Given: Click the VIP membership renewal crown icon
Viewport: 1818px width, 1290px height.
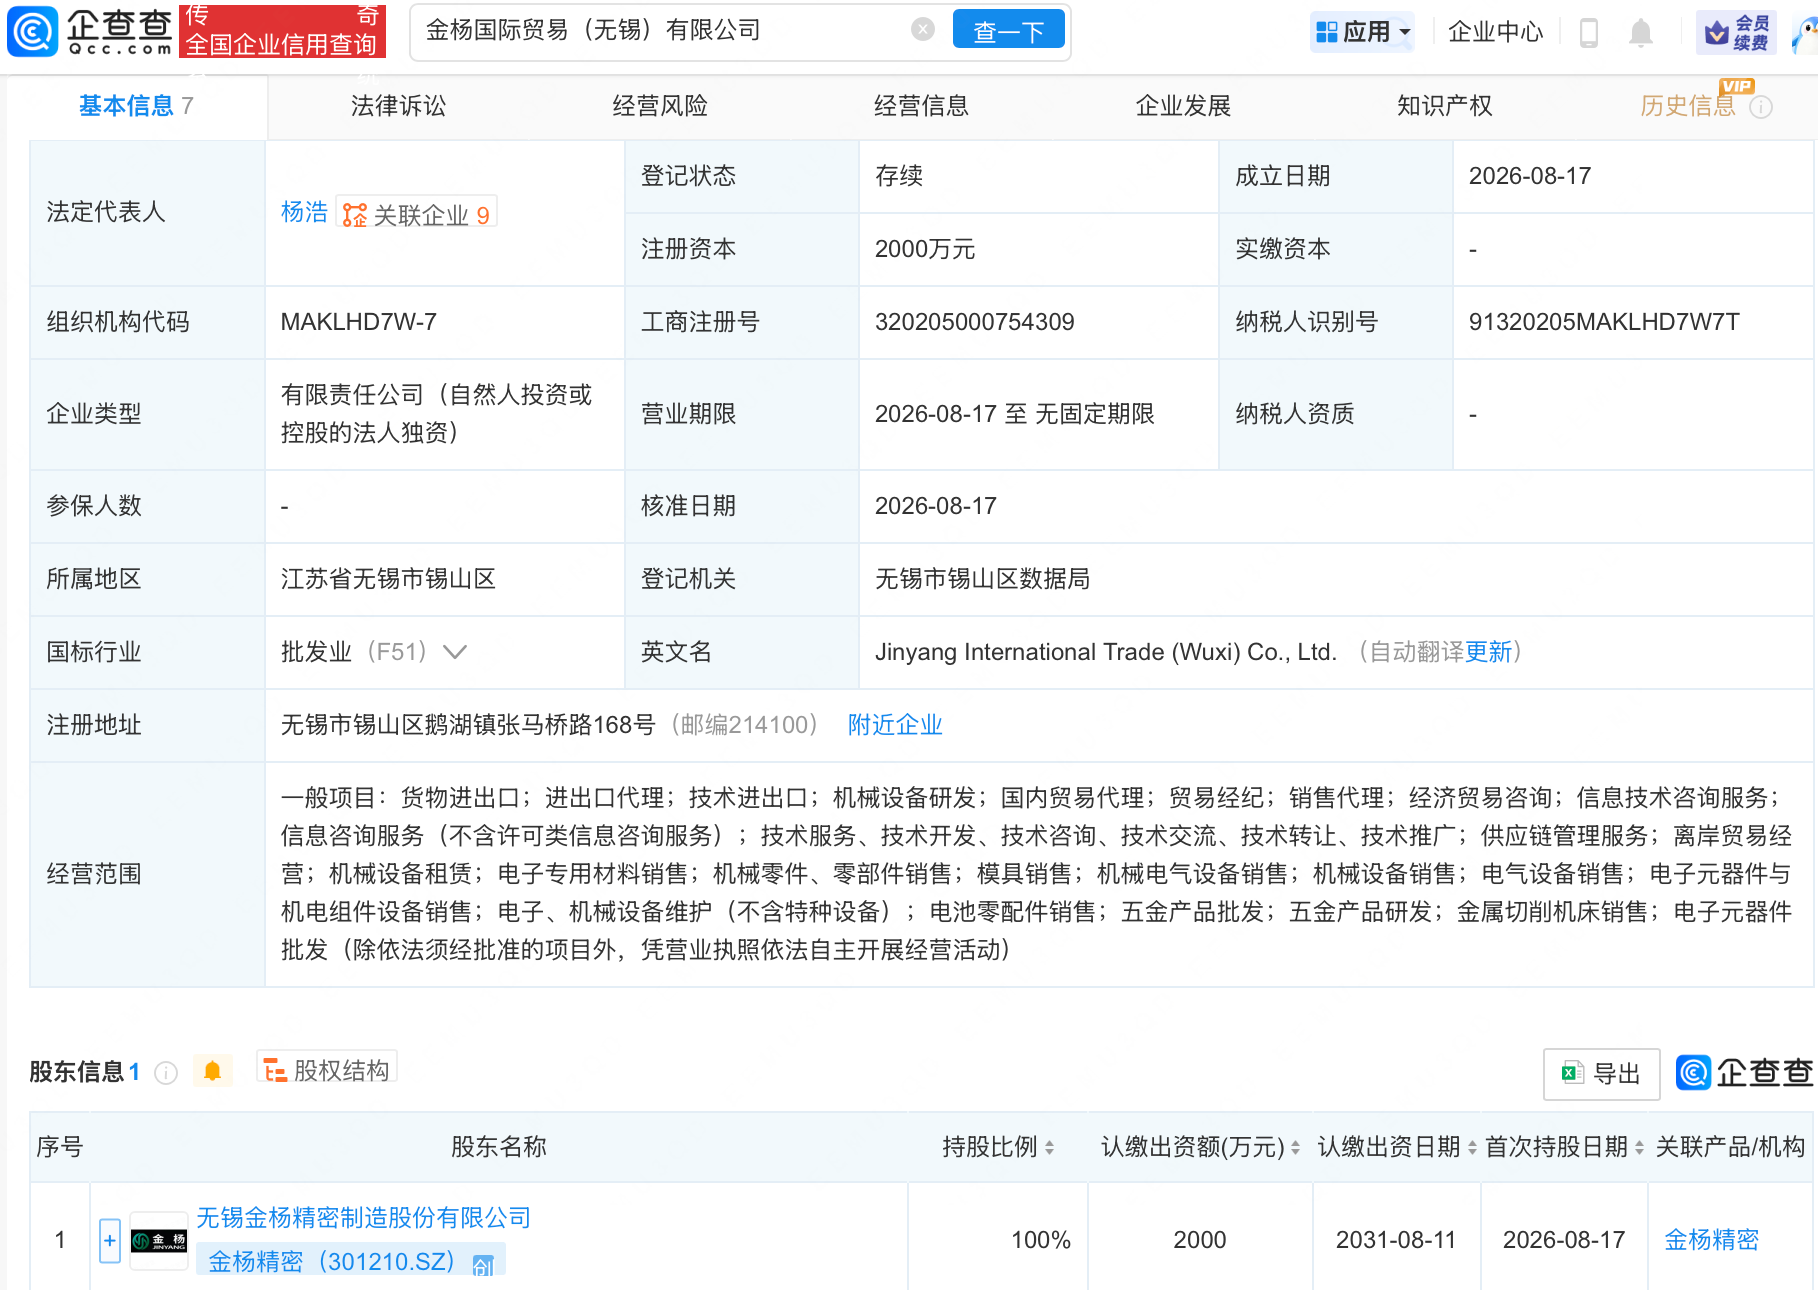Looking at the screenshot, I should (x=1737, y=33).
